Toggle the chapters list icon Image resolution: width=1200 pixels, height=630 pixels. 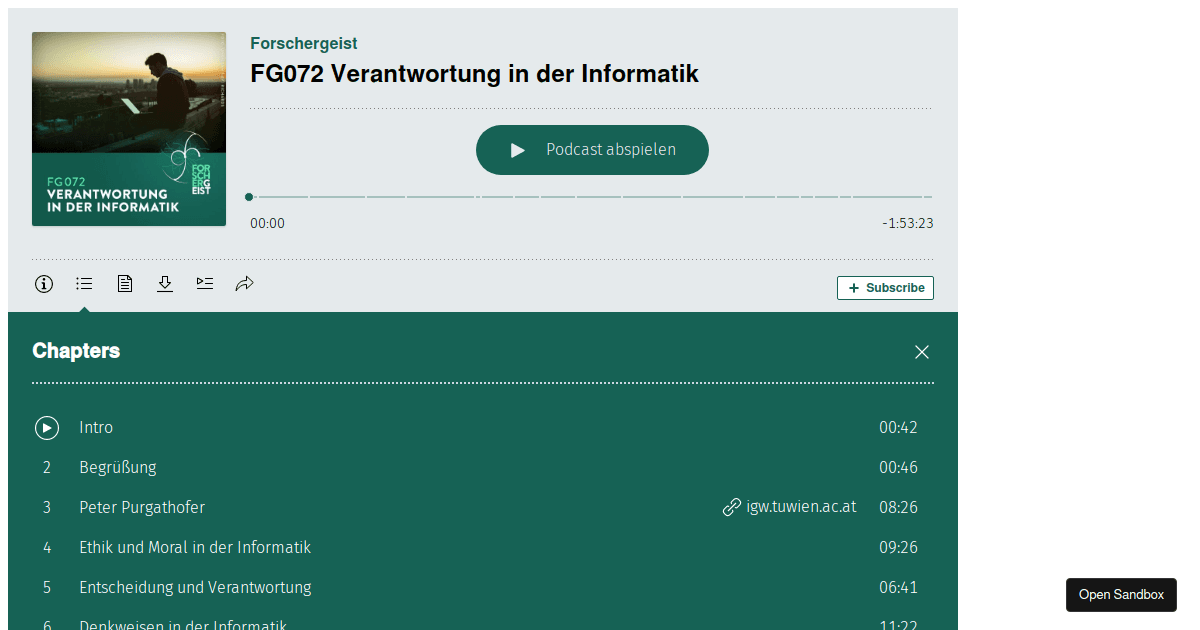tap(84, 284)
